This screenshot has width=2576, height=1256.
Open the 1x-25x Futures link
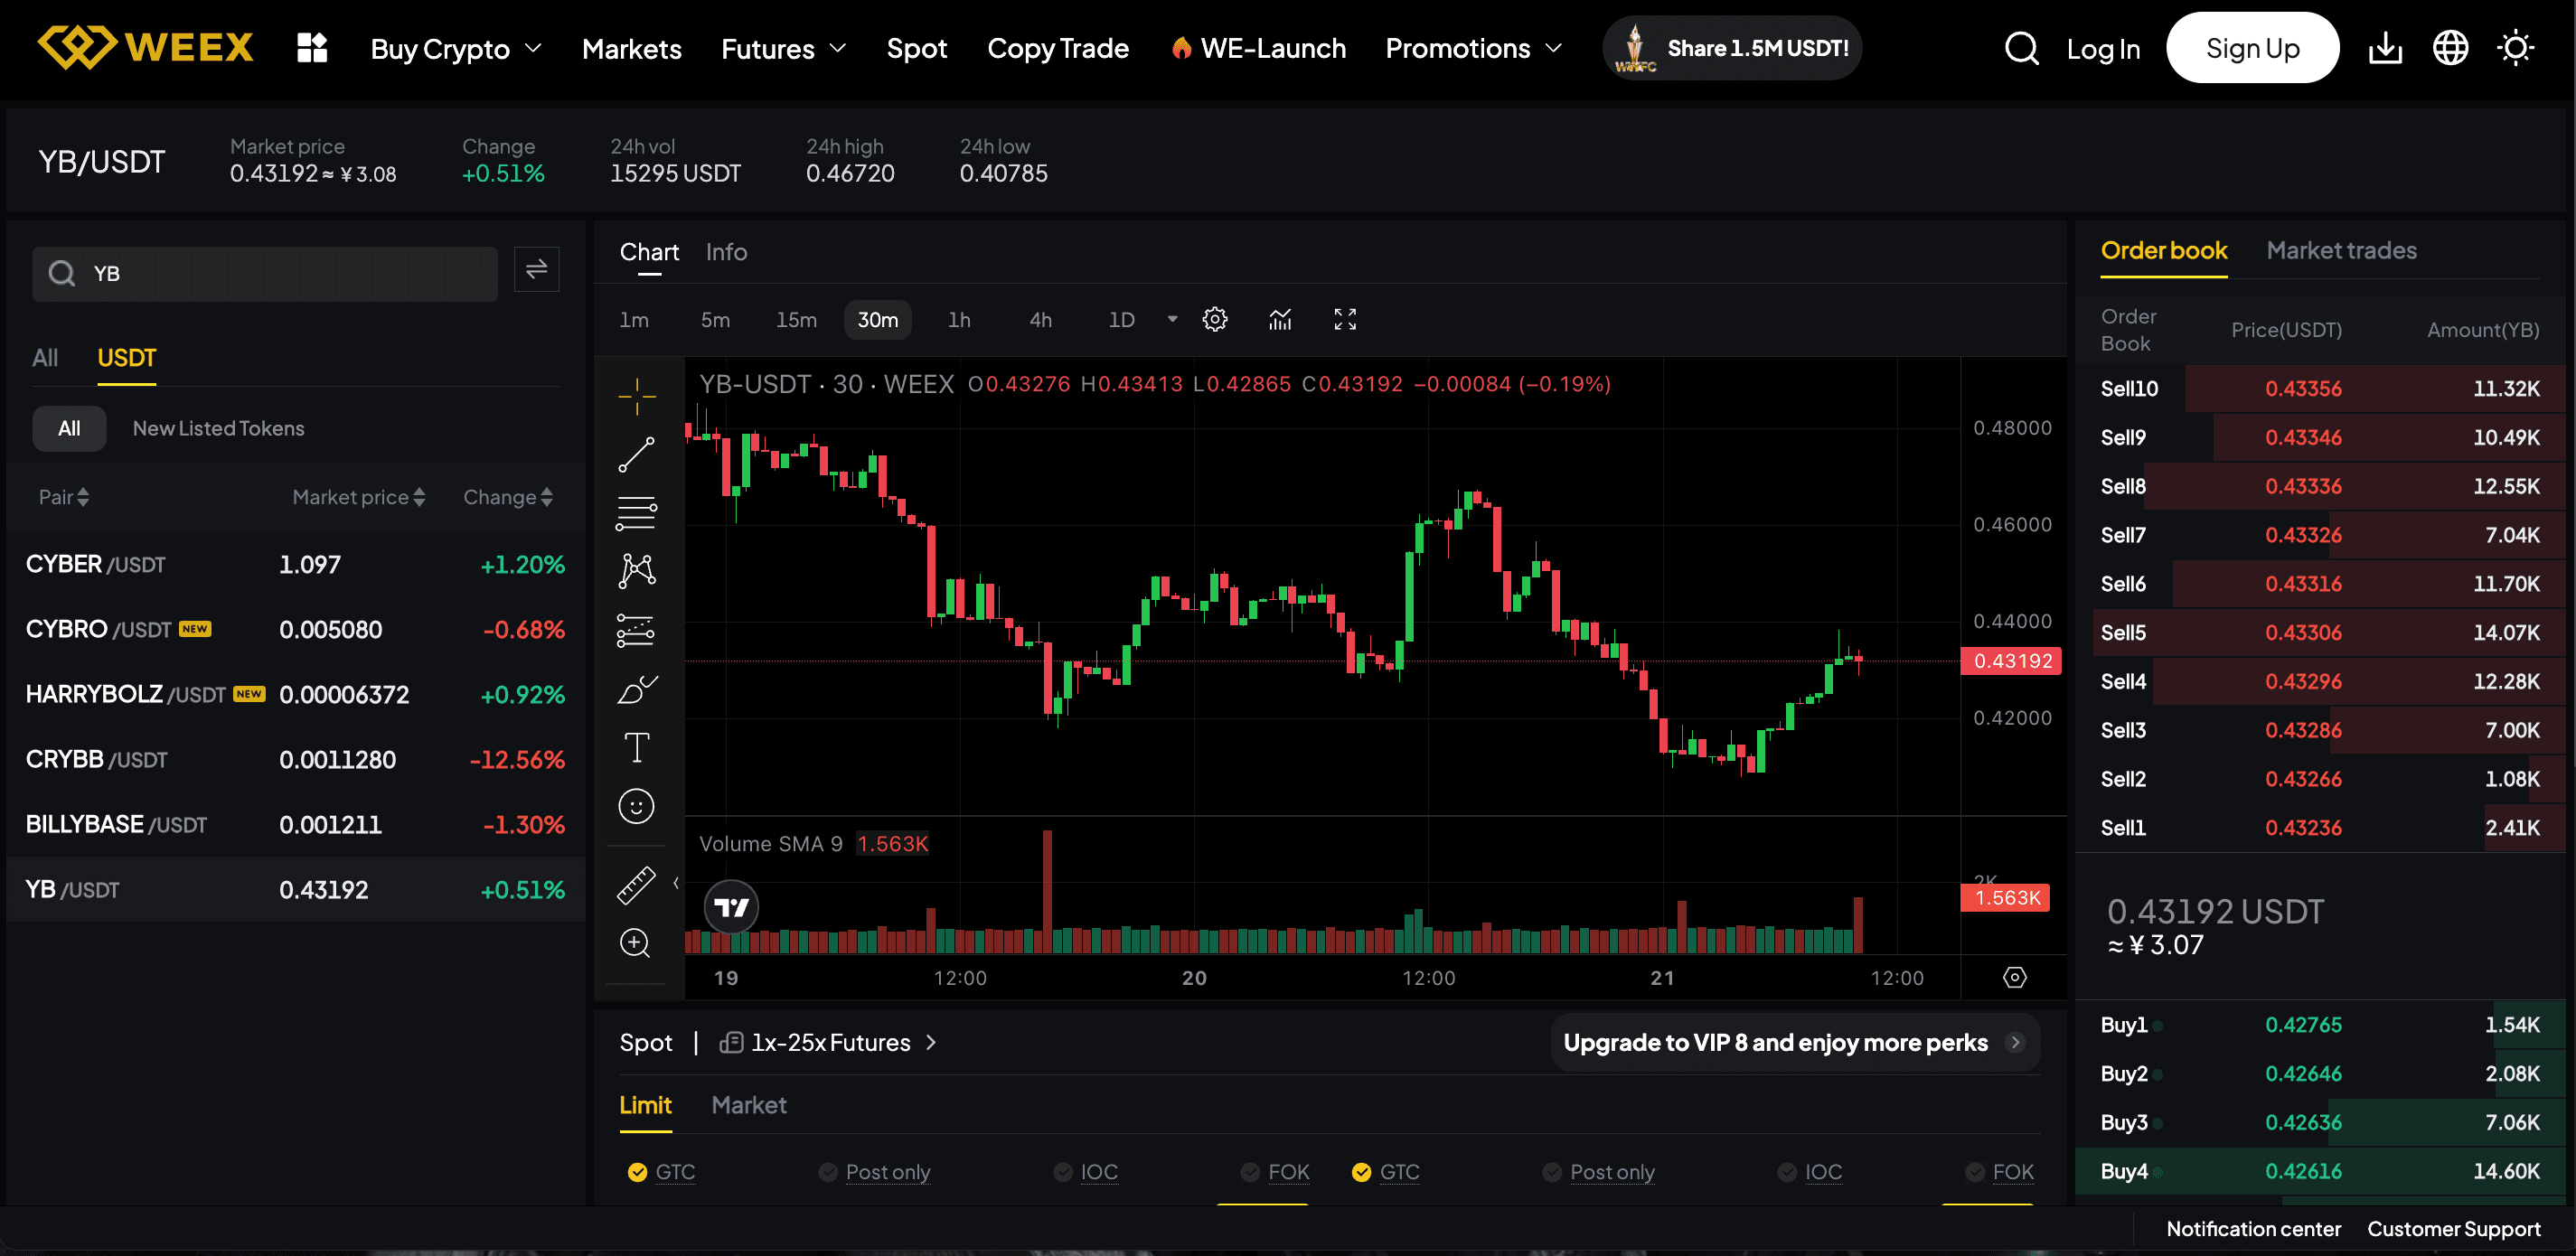pyautogui.click(x=830, y=1042)
